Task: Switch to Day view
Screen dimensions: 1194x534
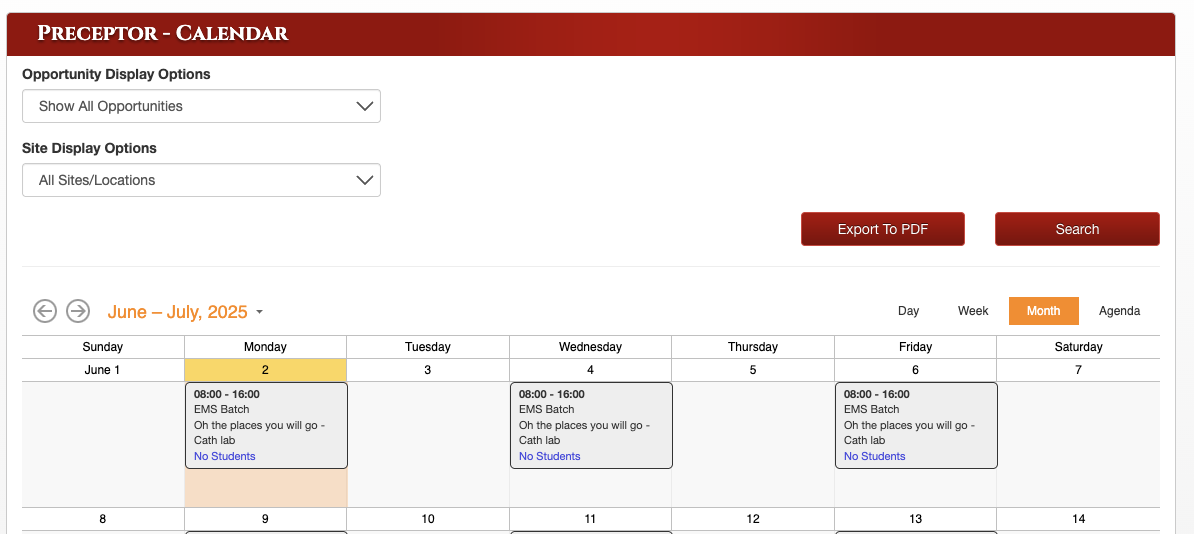Action: (x=908, y=311)
